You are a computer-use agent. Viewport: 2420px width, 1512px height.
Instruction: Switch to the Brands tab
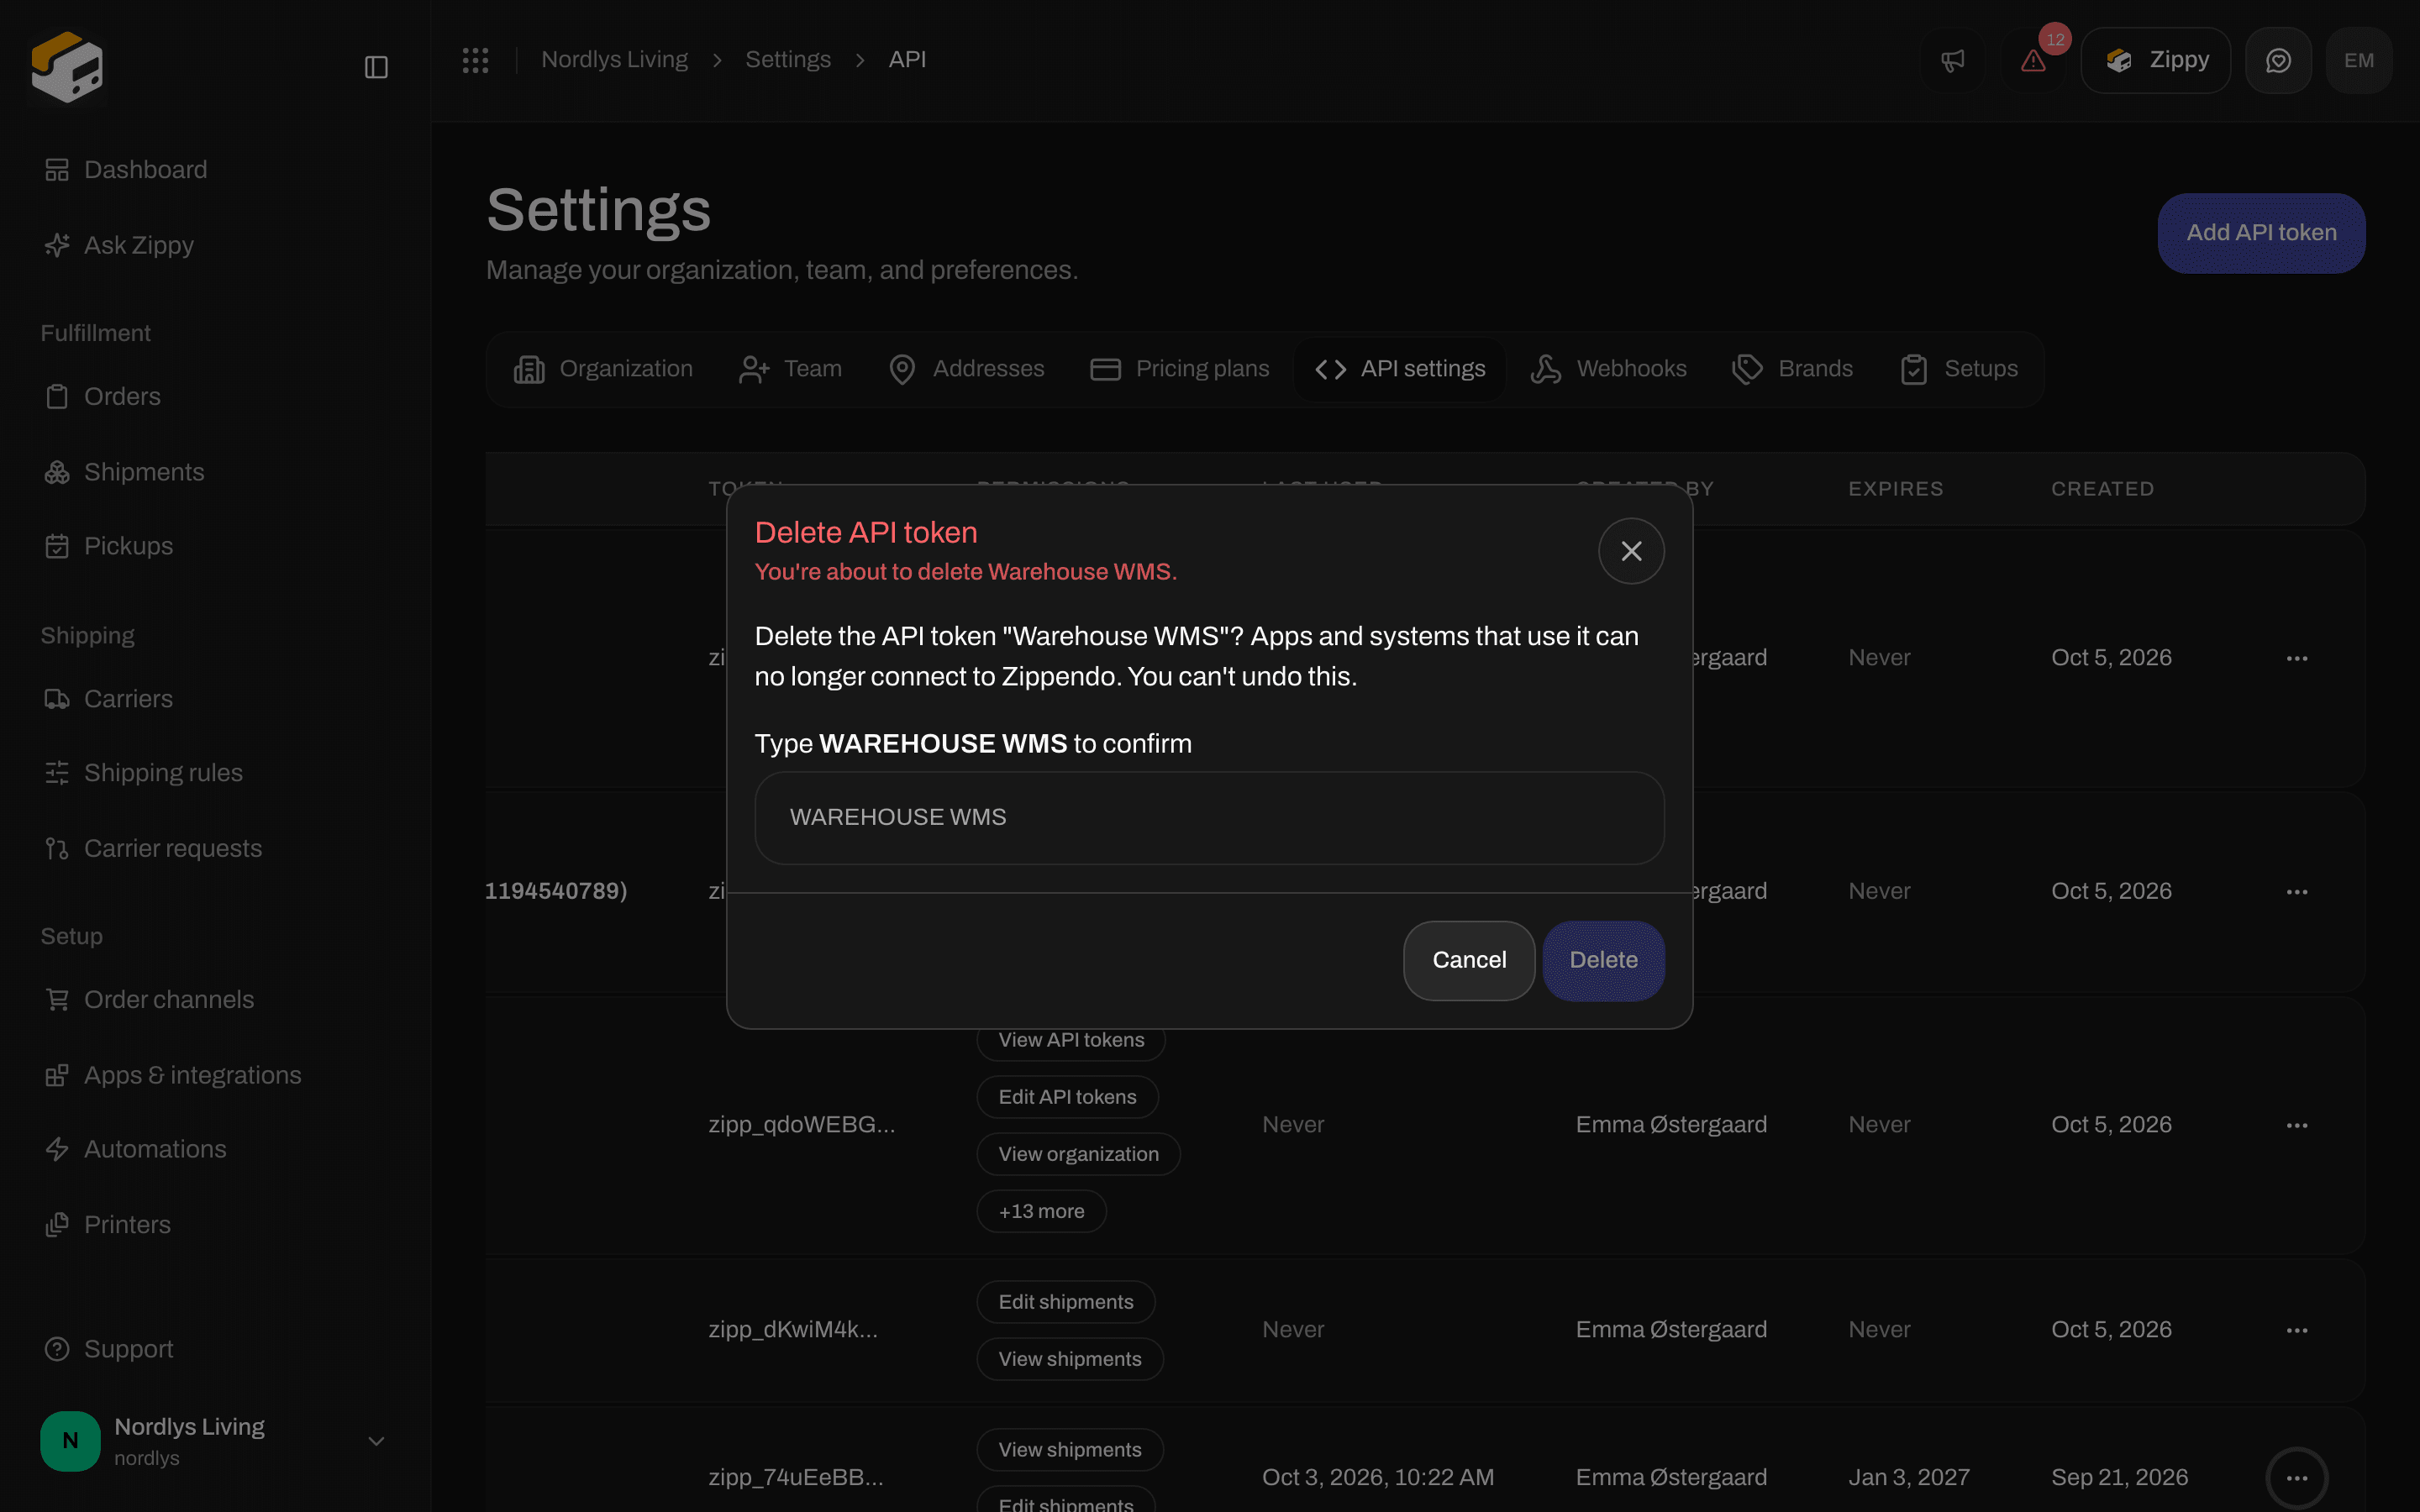(x=1792, y=369)
